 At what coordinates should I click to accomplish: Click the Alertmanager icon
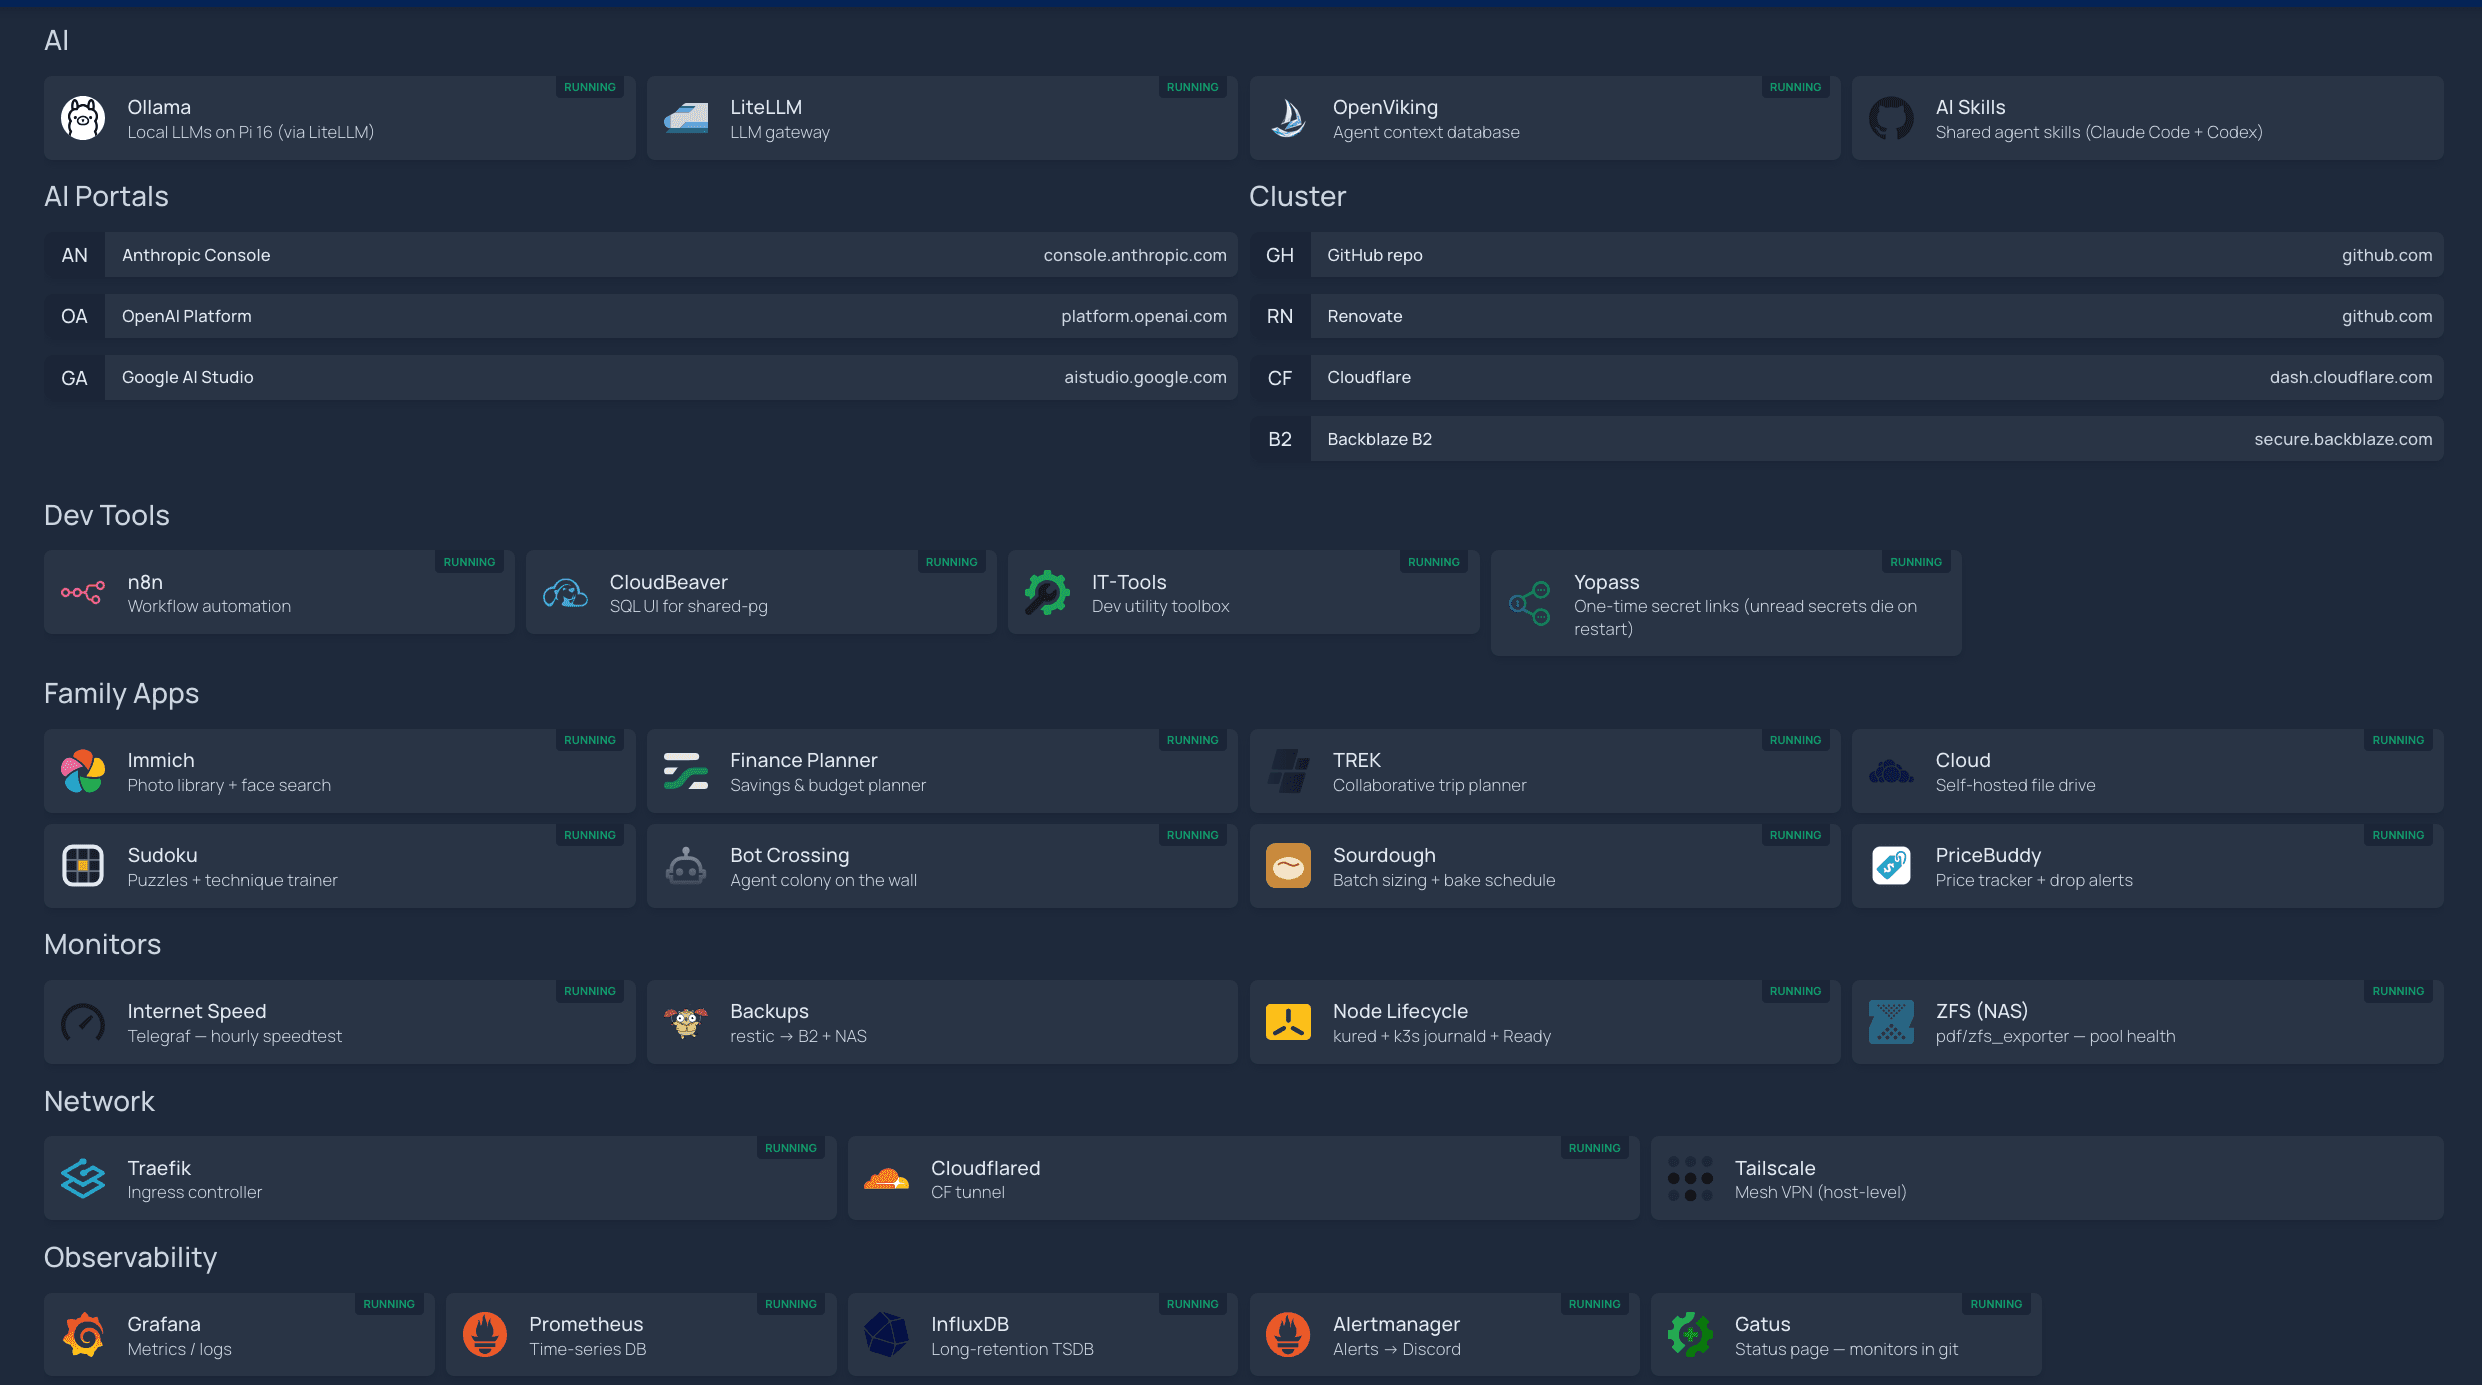[x=1288, y=1336]
